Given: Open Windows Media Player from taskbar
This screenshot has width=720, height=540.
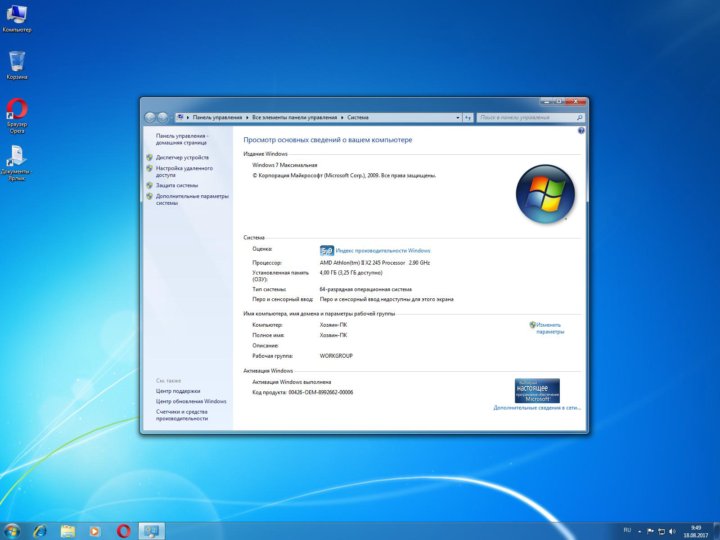Looking at the screenshot, I should 95,531.
